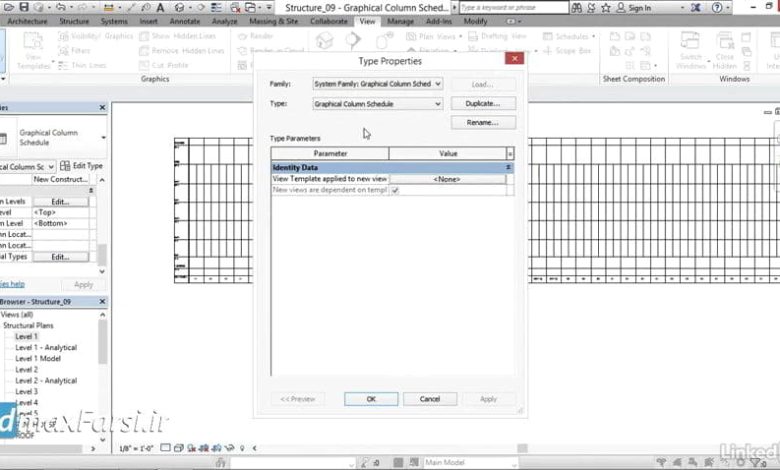Open the instance filter dropdown beside Edit Type
Viewport: 780px width, 470px height.
(x=51, y=167)
